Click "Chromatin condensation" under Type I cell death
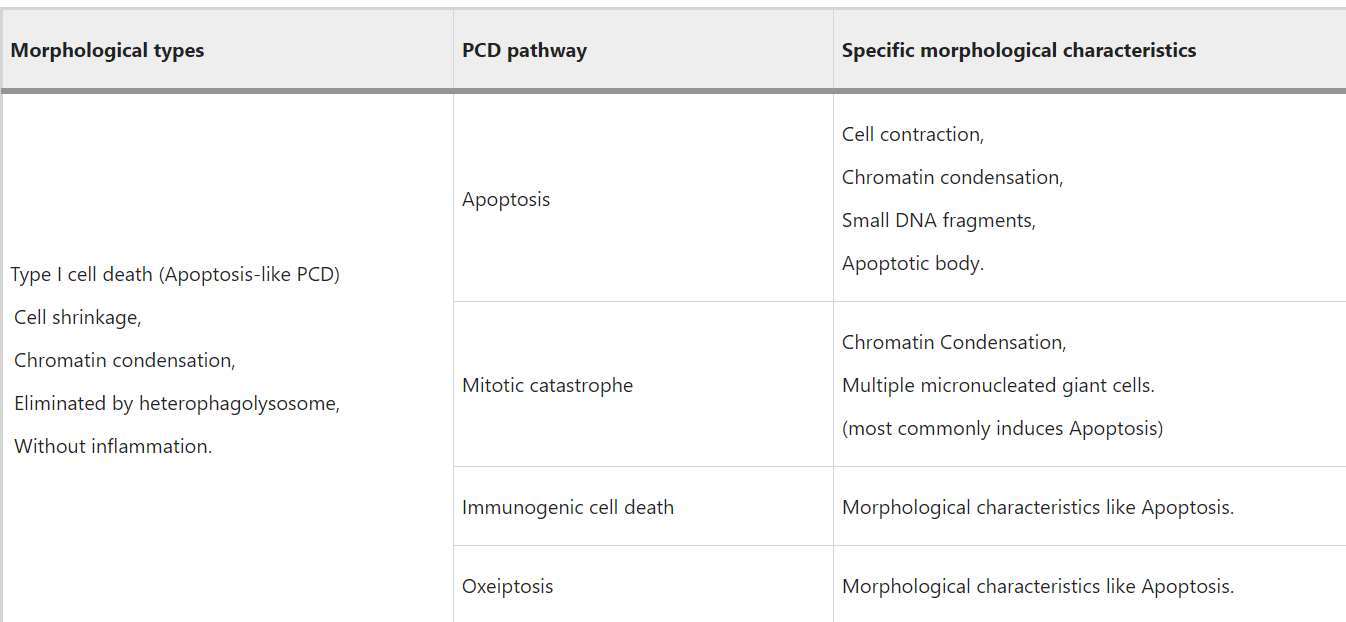The width and height of the screenshot is (1346, 622). coord(124,361)
